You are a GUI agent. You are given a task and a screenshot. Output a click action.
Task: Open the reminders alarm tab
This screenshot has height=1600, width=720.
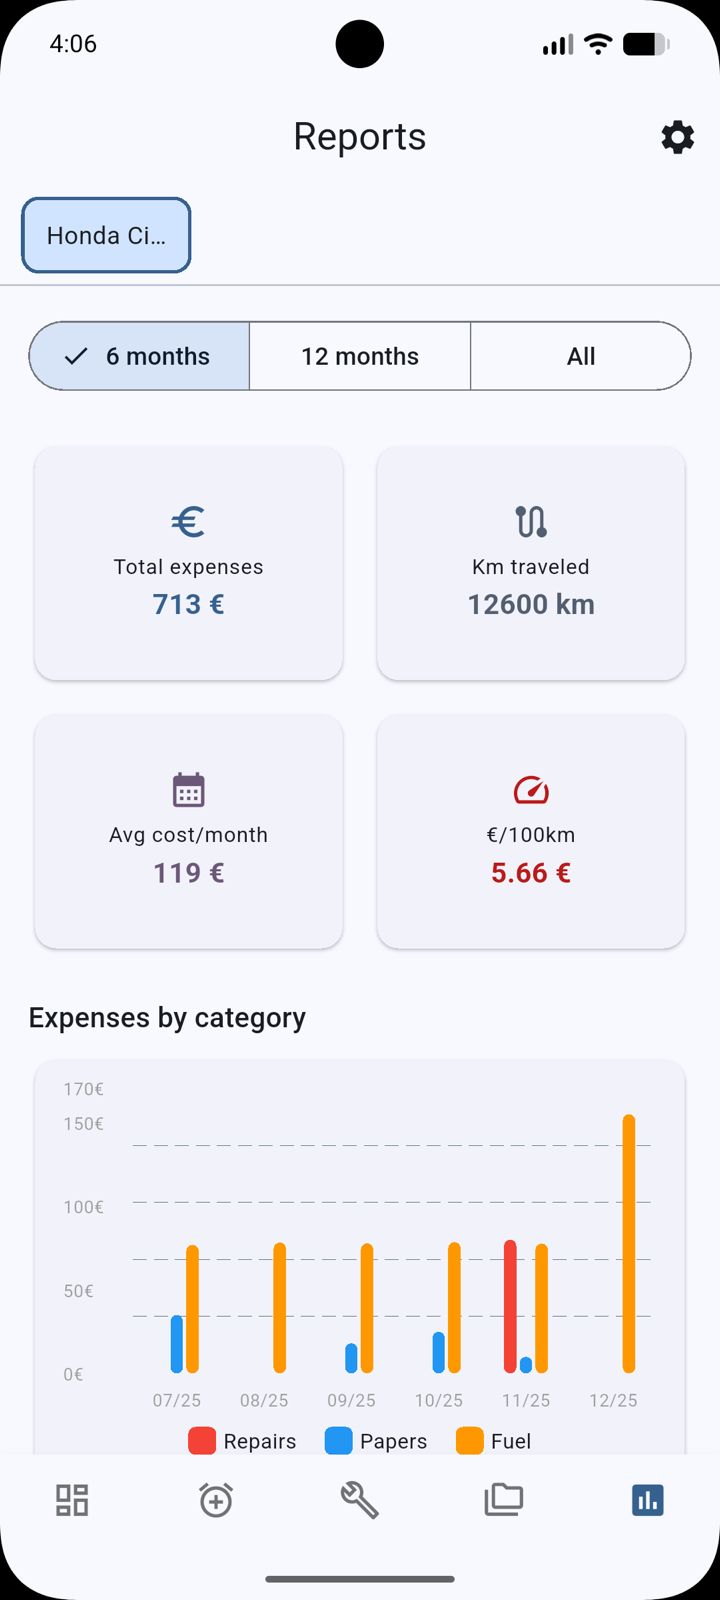point(216,1500)
